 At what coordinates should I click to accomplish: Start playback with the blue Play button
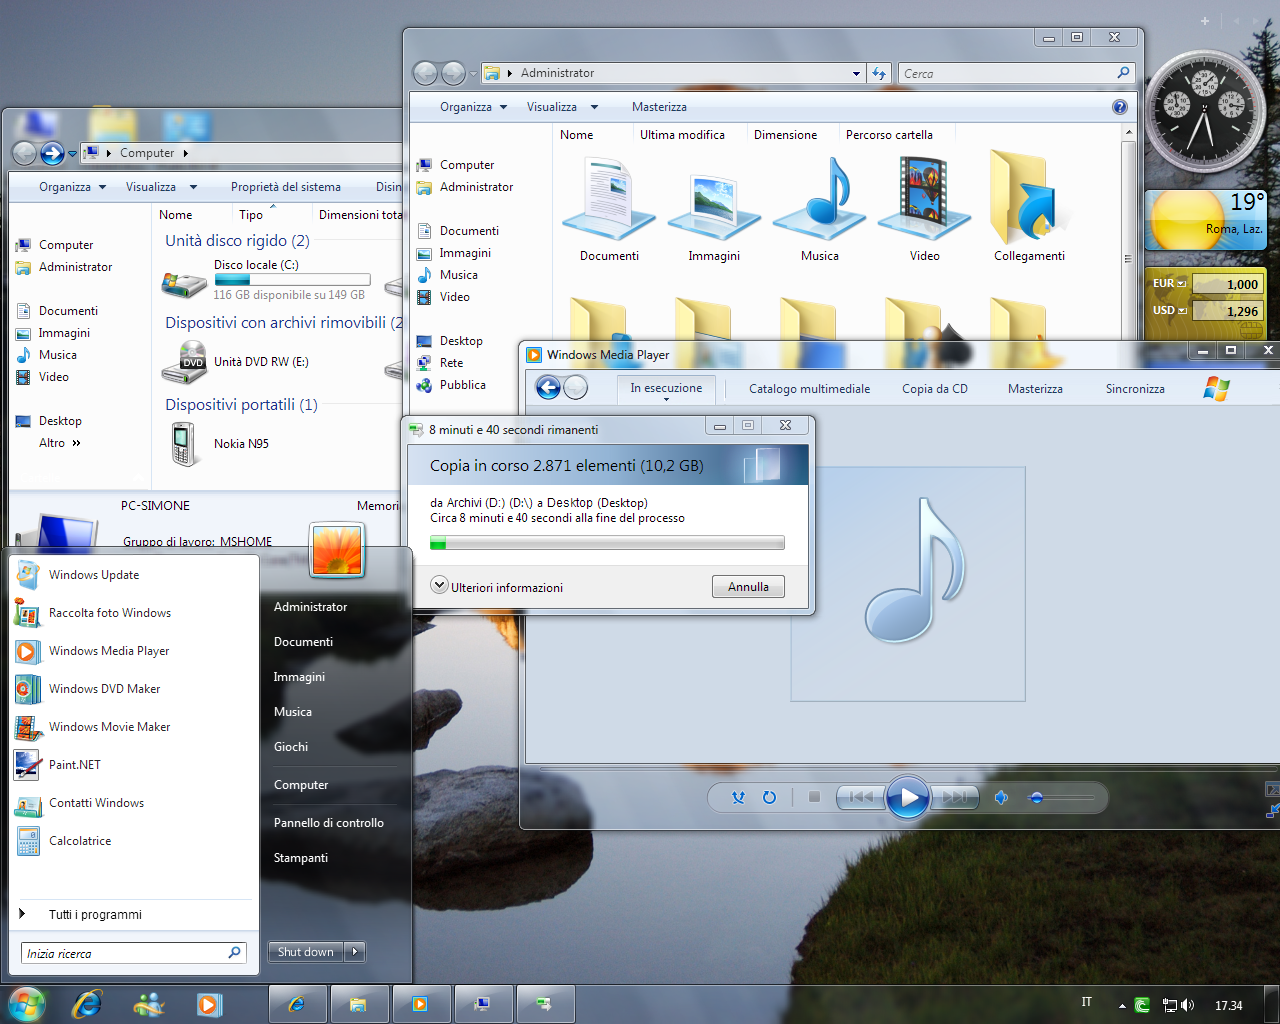908,797
